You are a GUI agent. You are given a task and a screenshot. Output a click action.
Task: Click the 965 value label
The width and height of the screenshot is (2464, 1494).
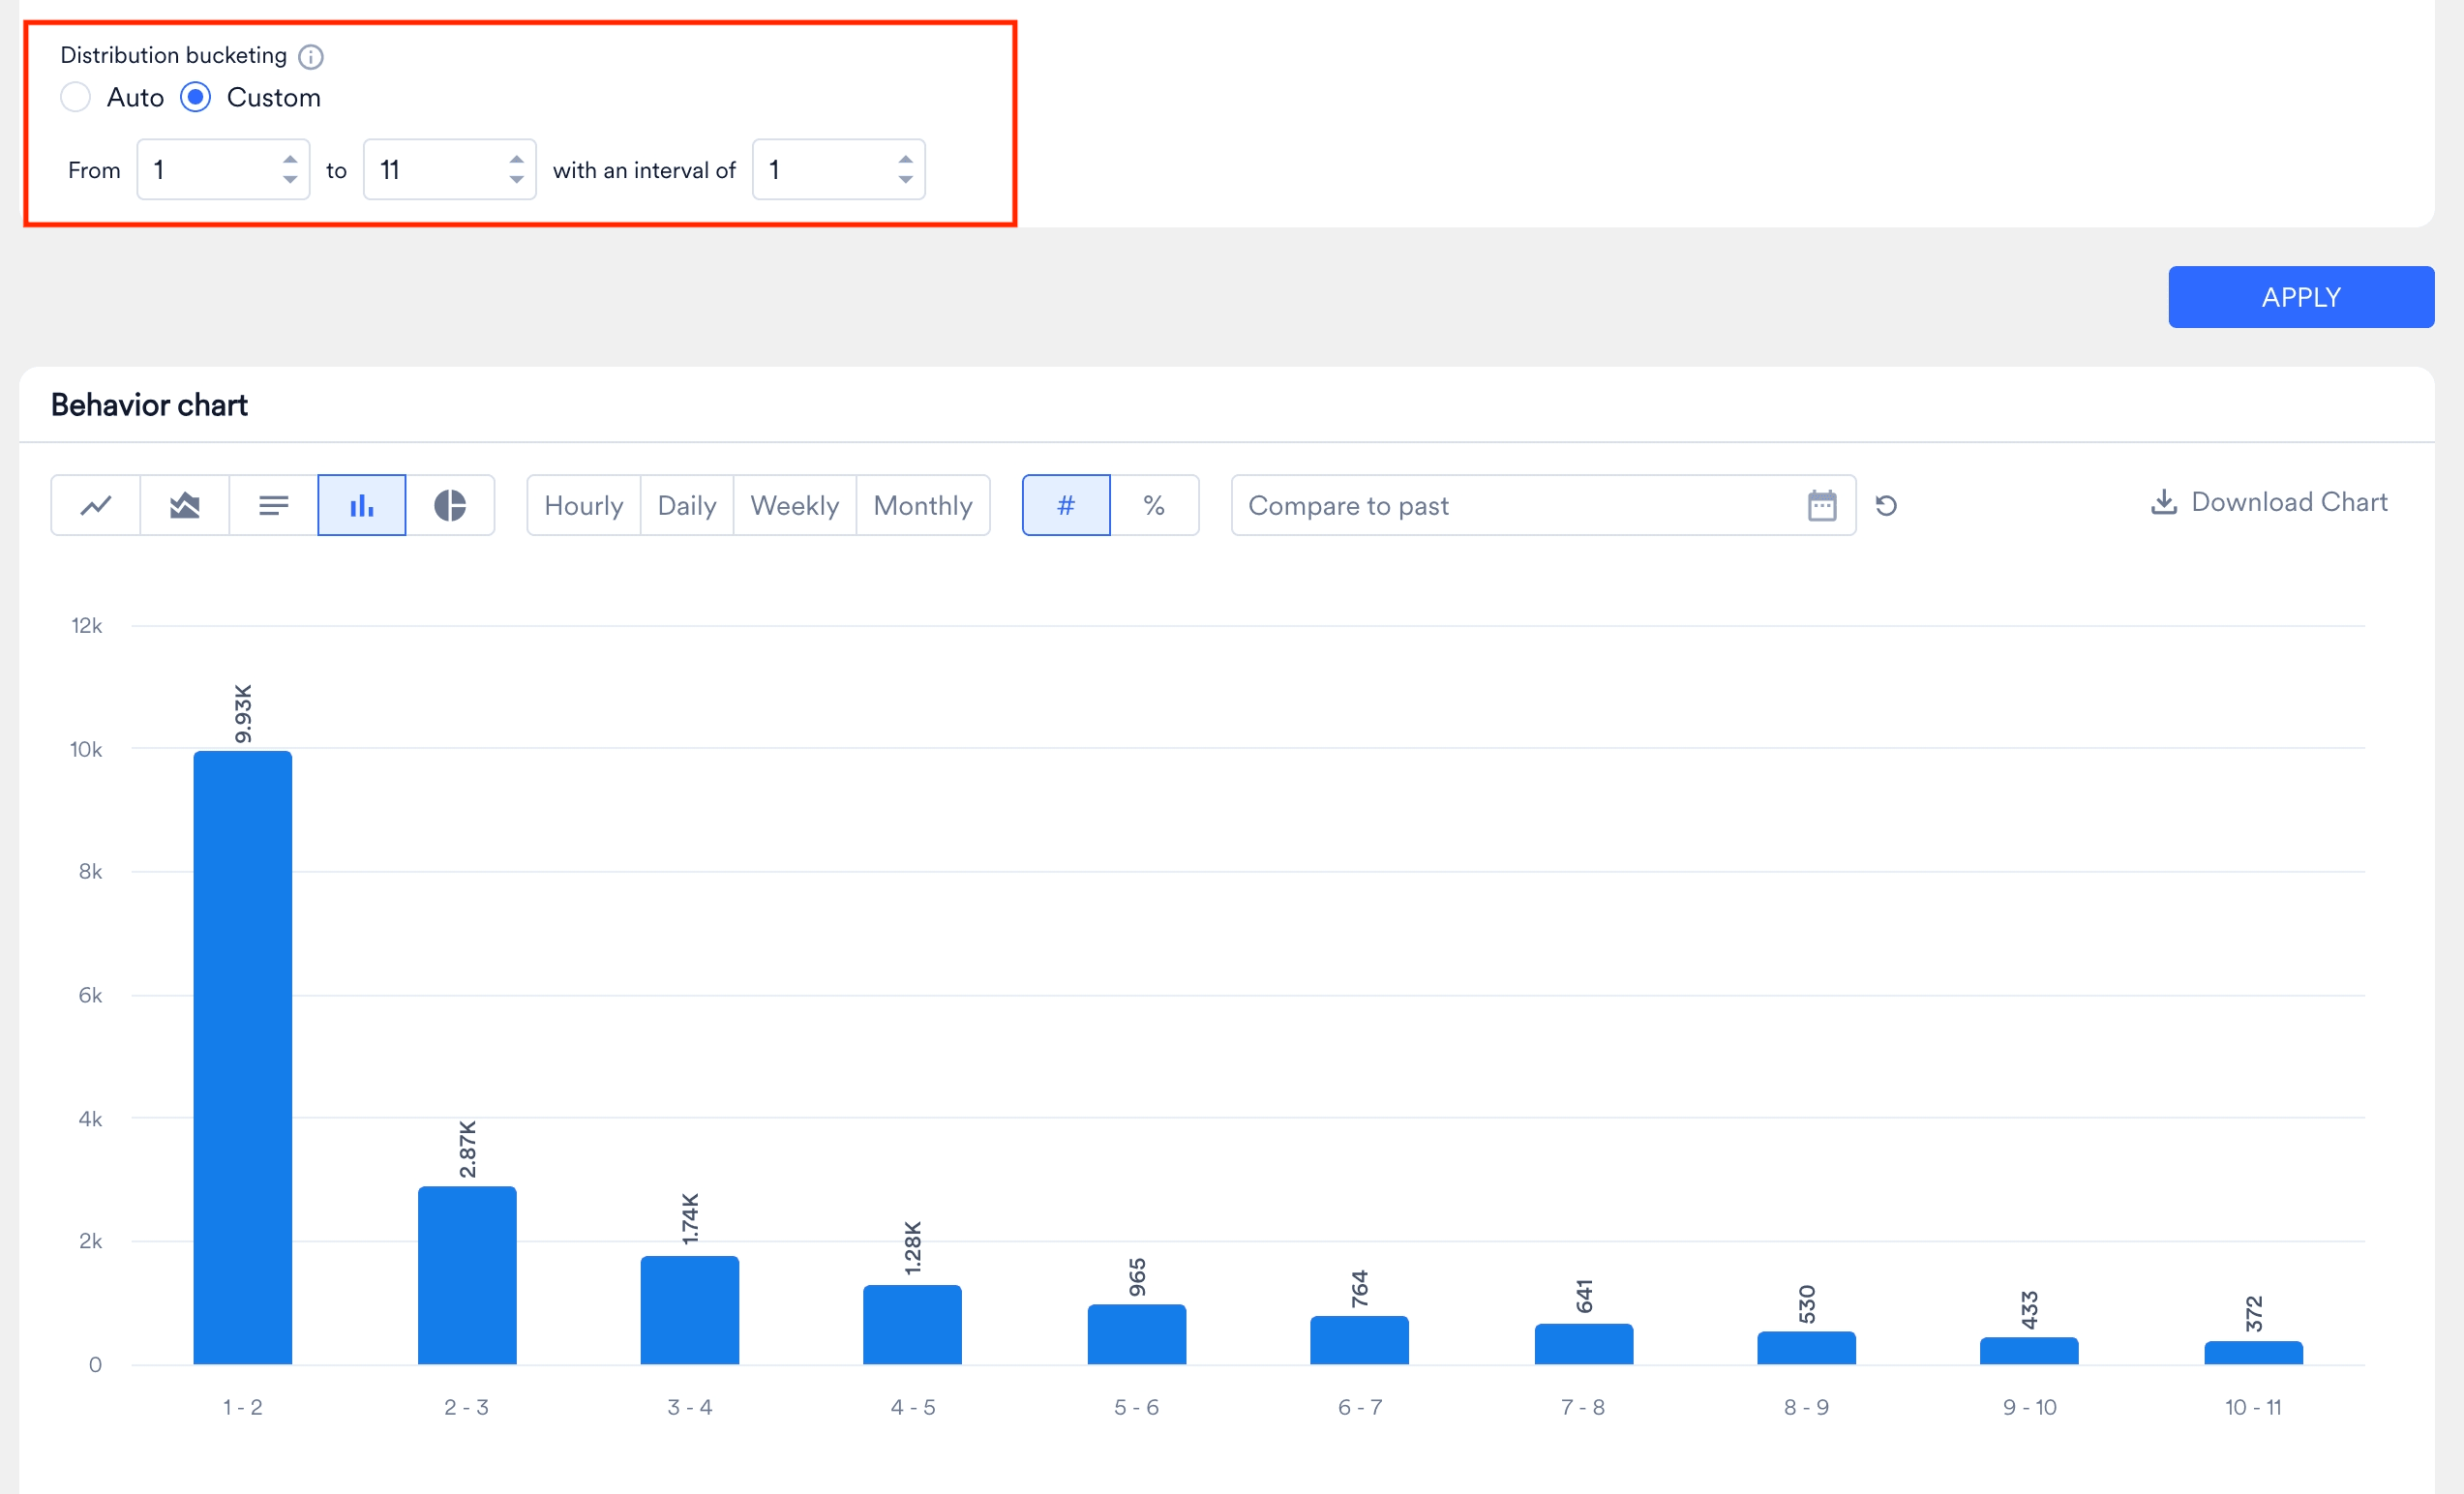(1137, 1277)
